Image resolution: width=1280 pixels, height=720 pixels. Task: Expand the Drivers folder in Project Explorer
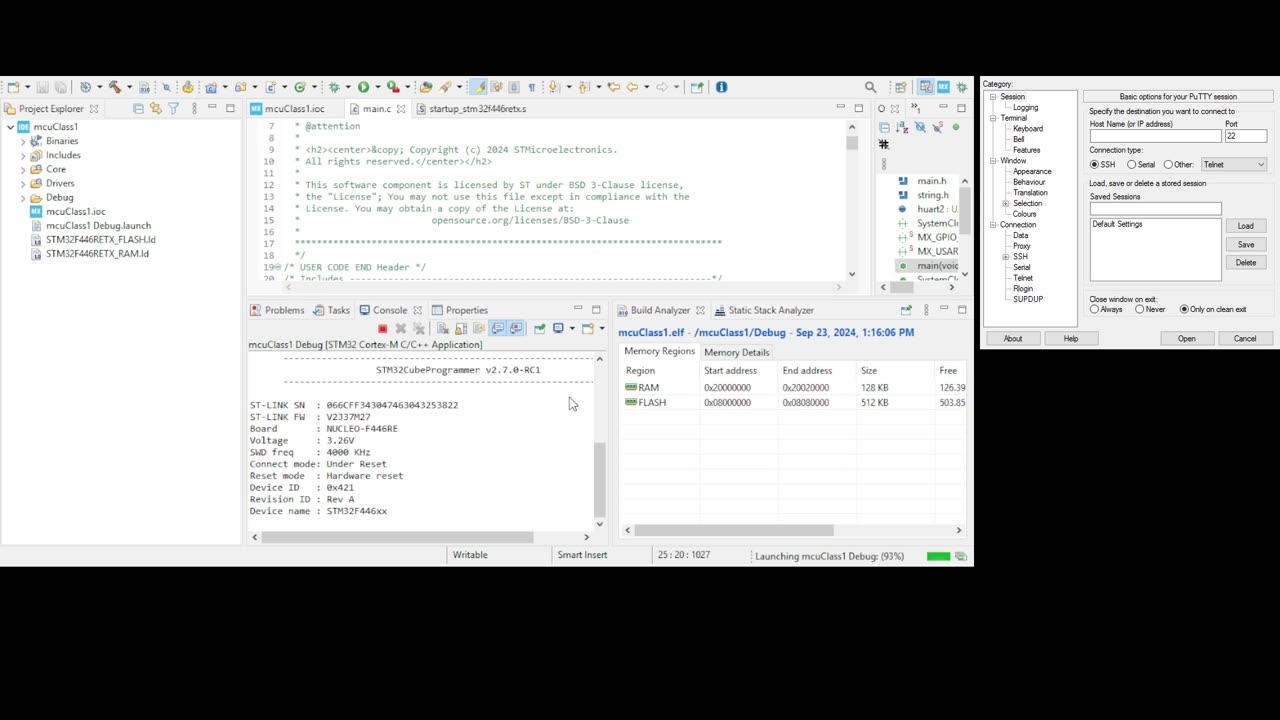[x=23, y=183]
